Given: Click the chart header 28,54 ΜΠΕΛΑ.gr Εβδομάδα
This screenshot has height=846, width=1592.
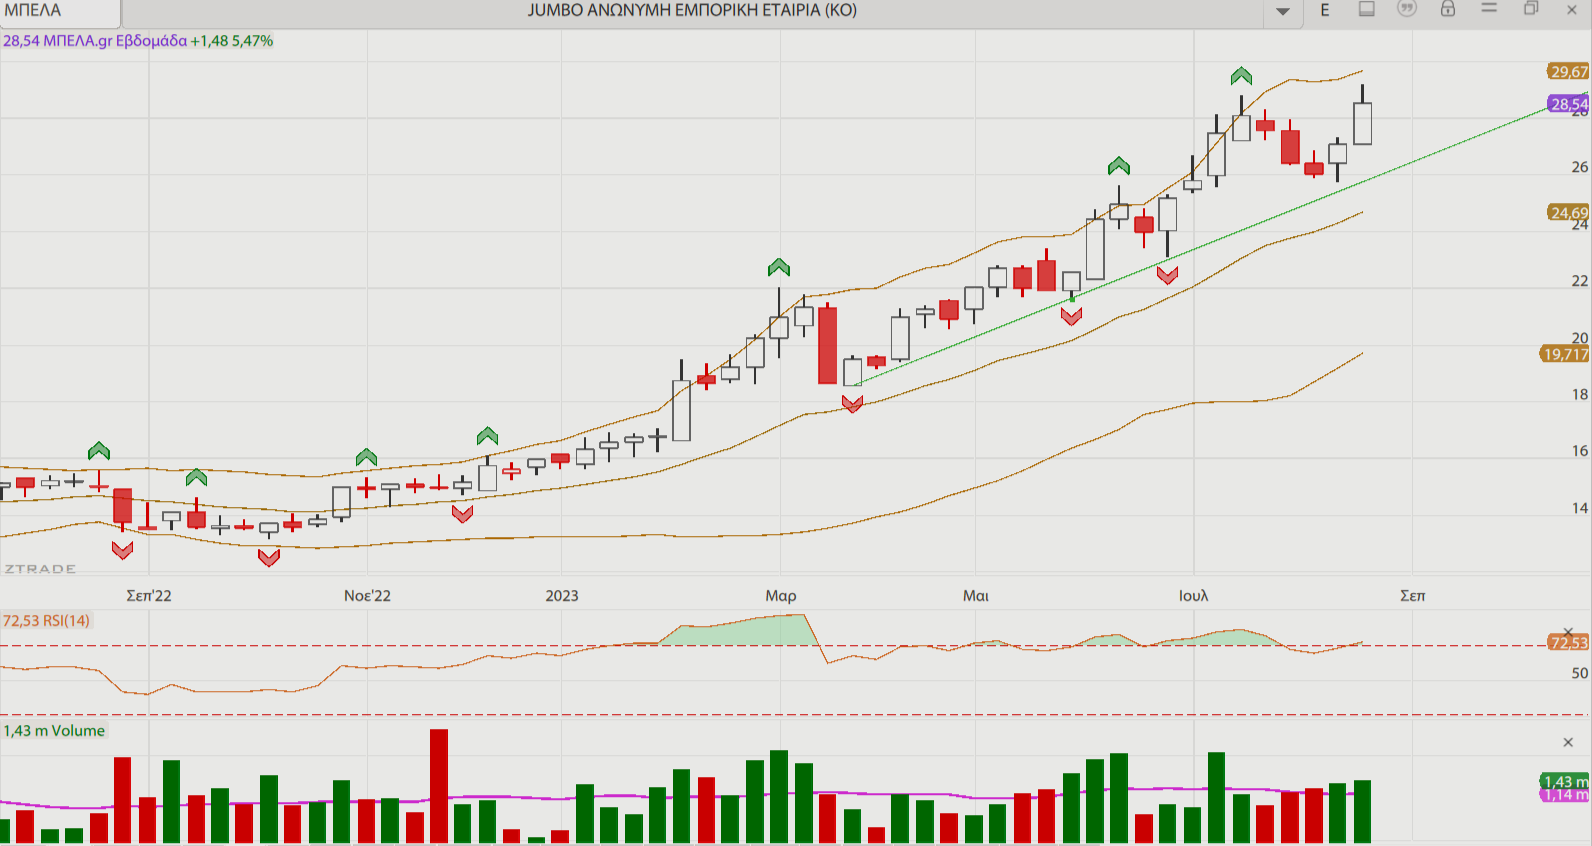Looking at the screenshot, I should (95, 41).
